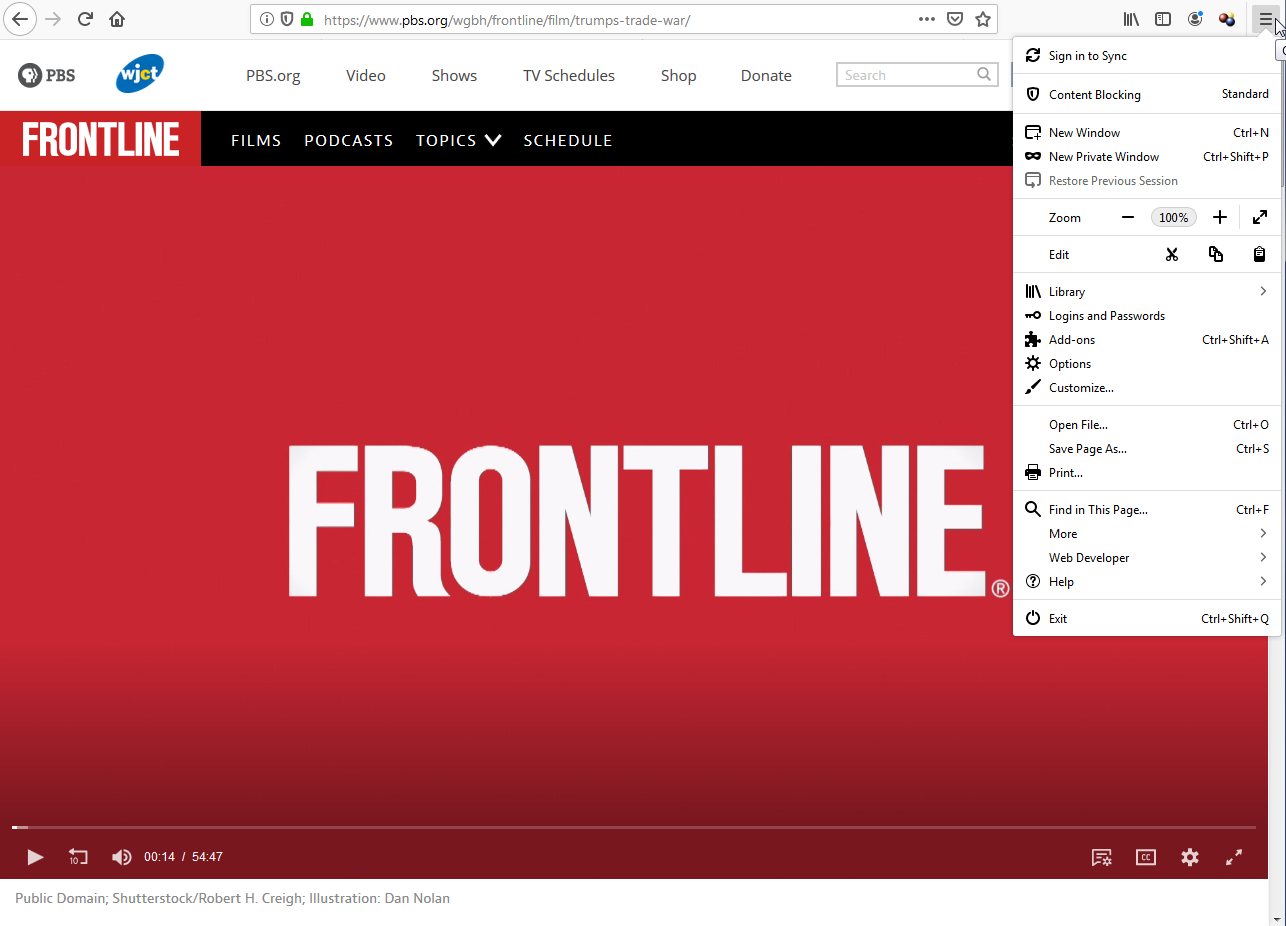The width and height of the screenshot is (1286, 926).
Task: Choose Find in This Page...
Action: coord(1147,510)
